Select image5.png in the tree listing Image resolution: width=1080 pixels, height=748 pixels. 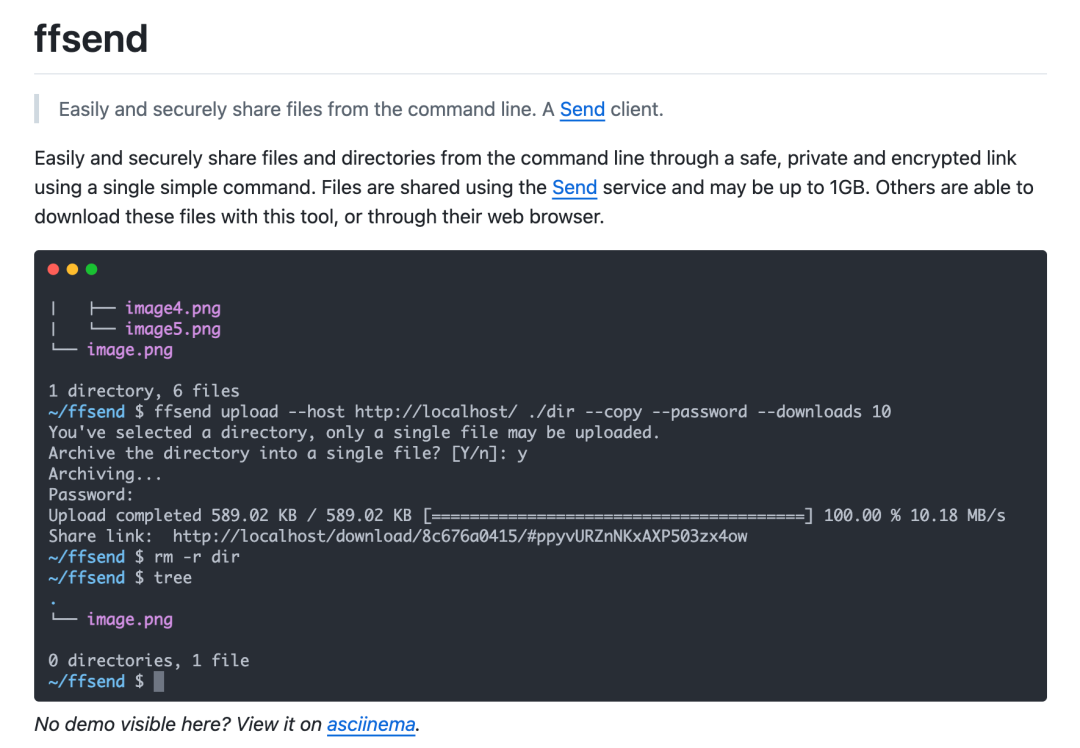pos(172,329)
